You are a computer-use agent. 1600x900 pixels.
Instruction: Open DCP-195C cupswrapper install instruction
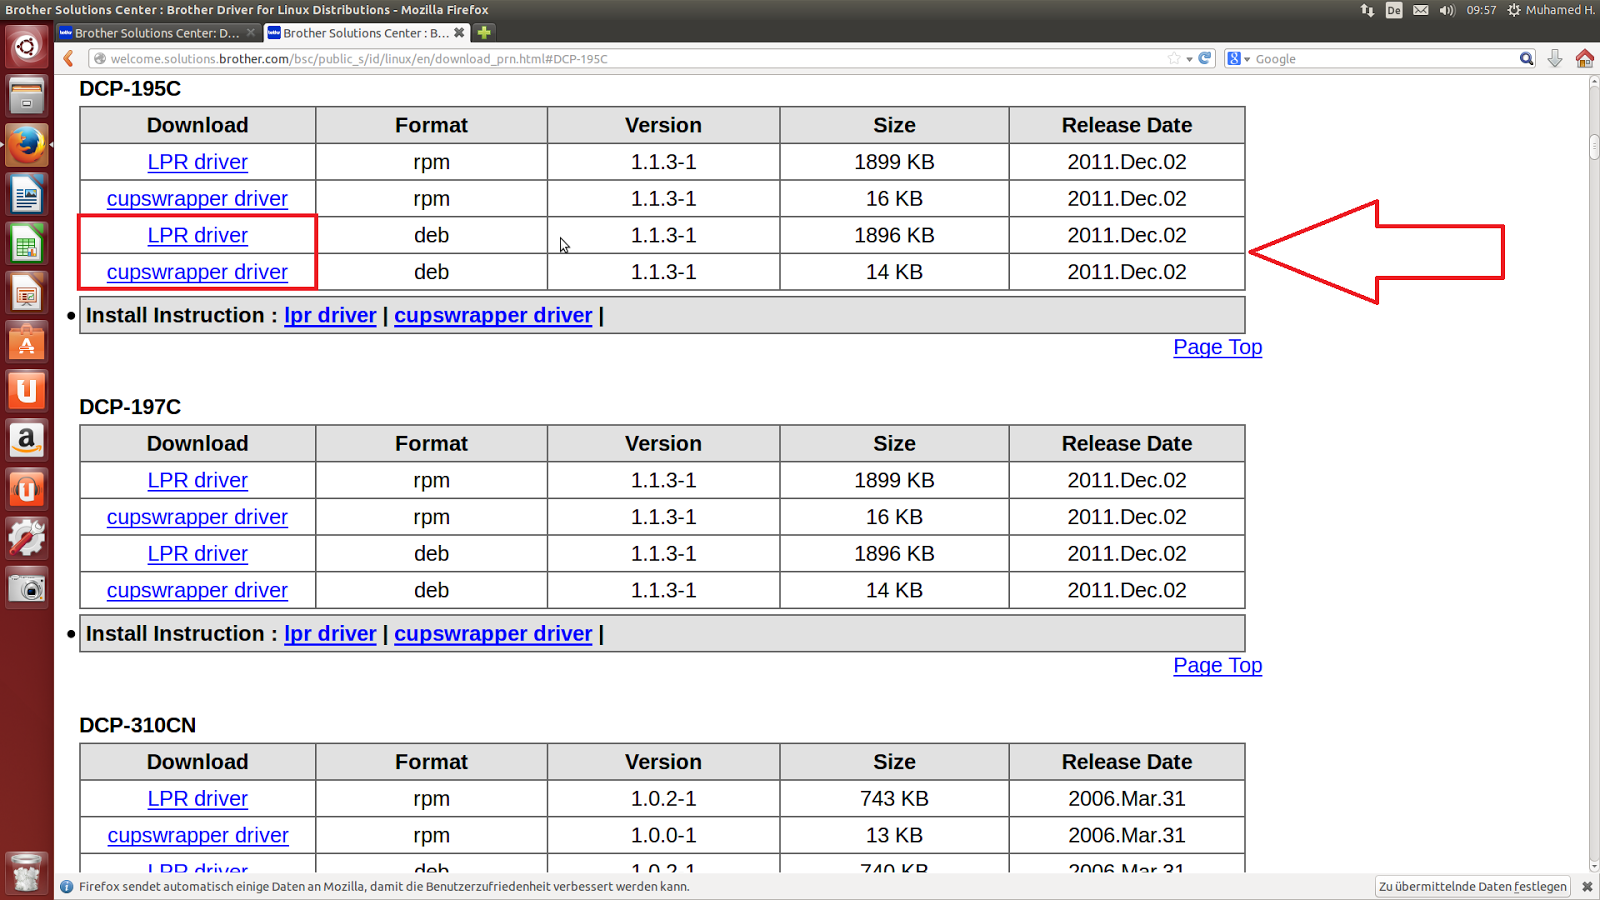493,315
